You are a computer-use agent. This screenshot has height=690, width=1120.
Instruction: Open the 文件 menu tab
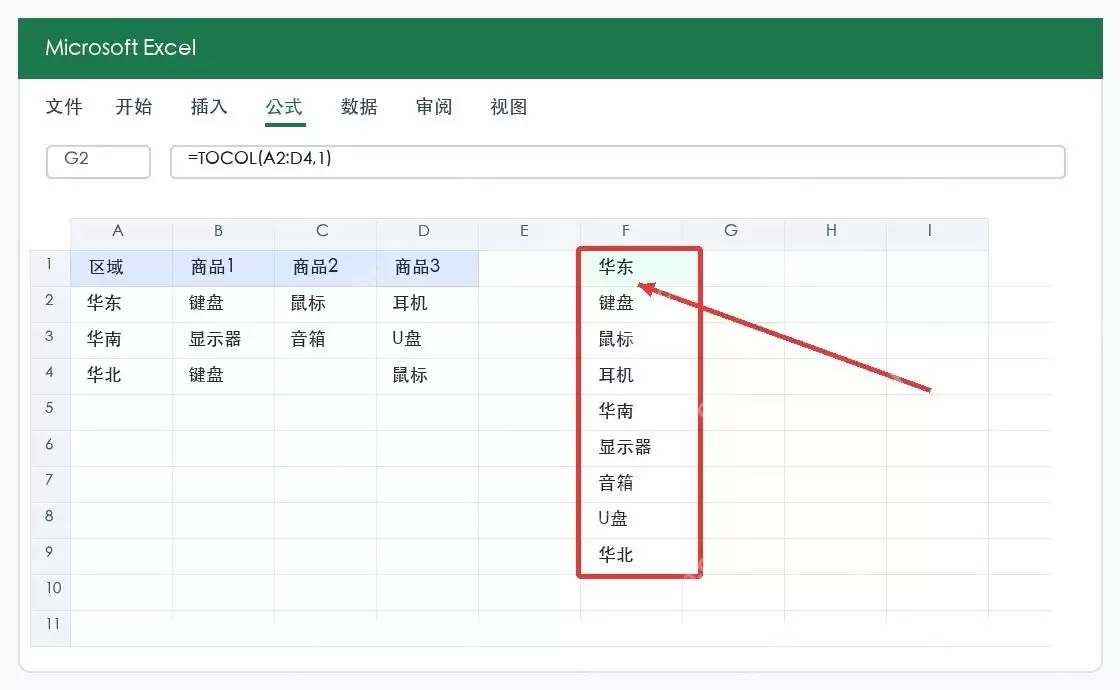pyautogui.click(x=64, y=107)
